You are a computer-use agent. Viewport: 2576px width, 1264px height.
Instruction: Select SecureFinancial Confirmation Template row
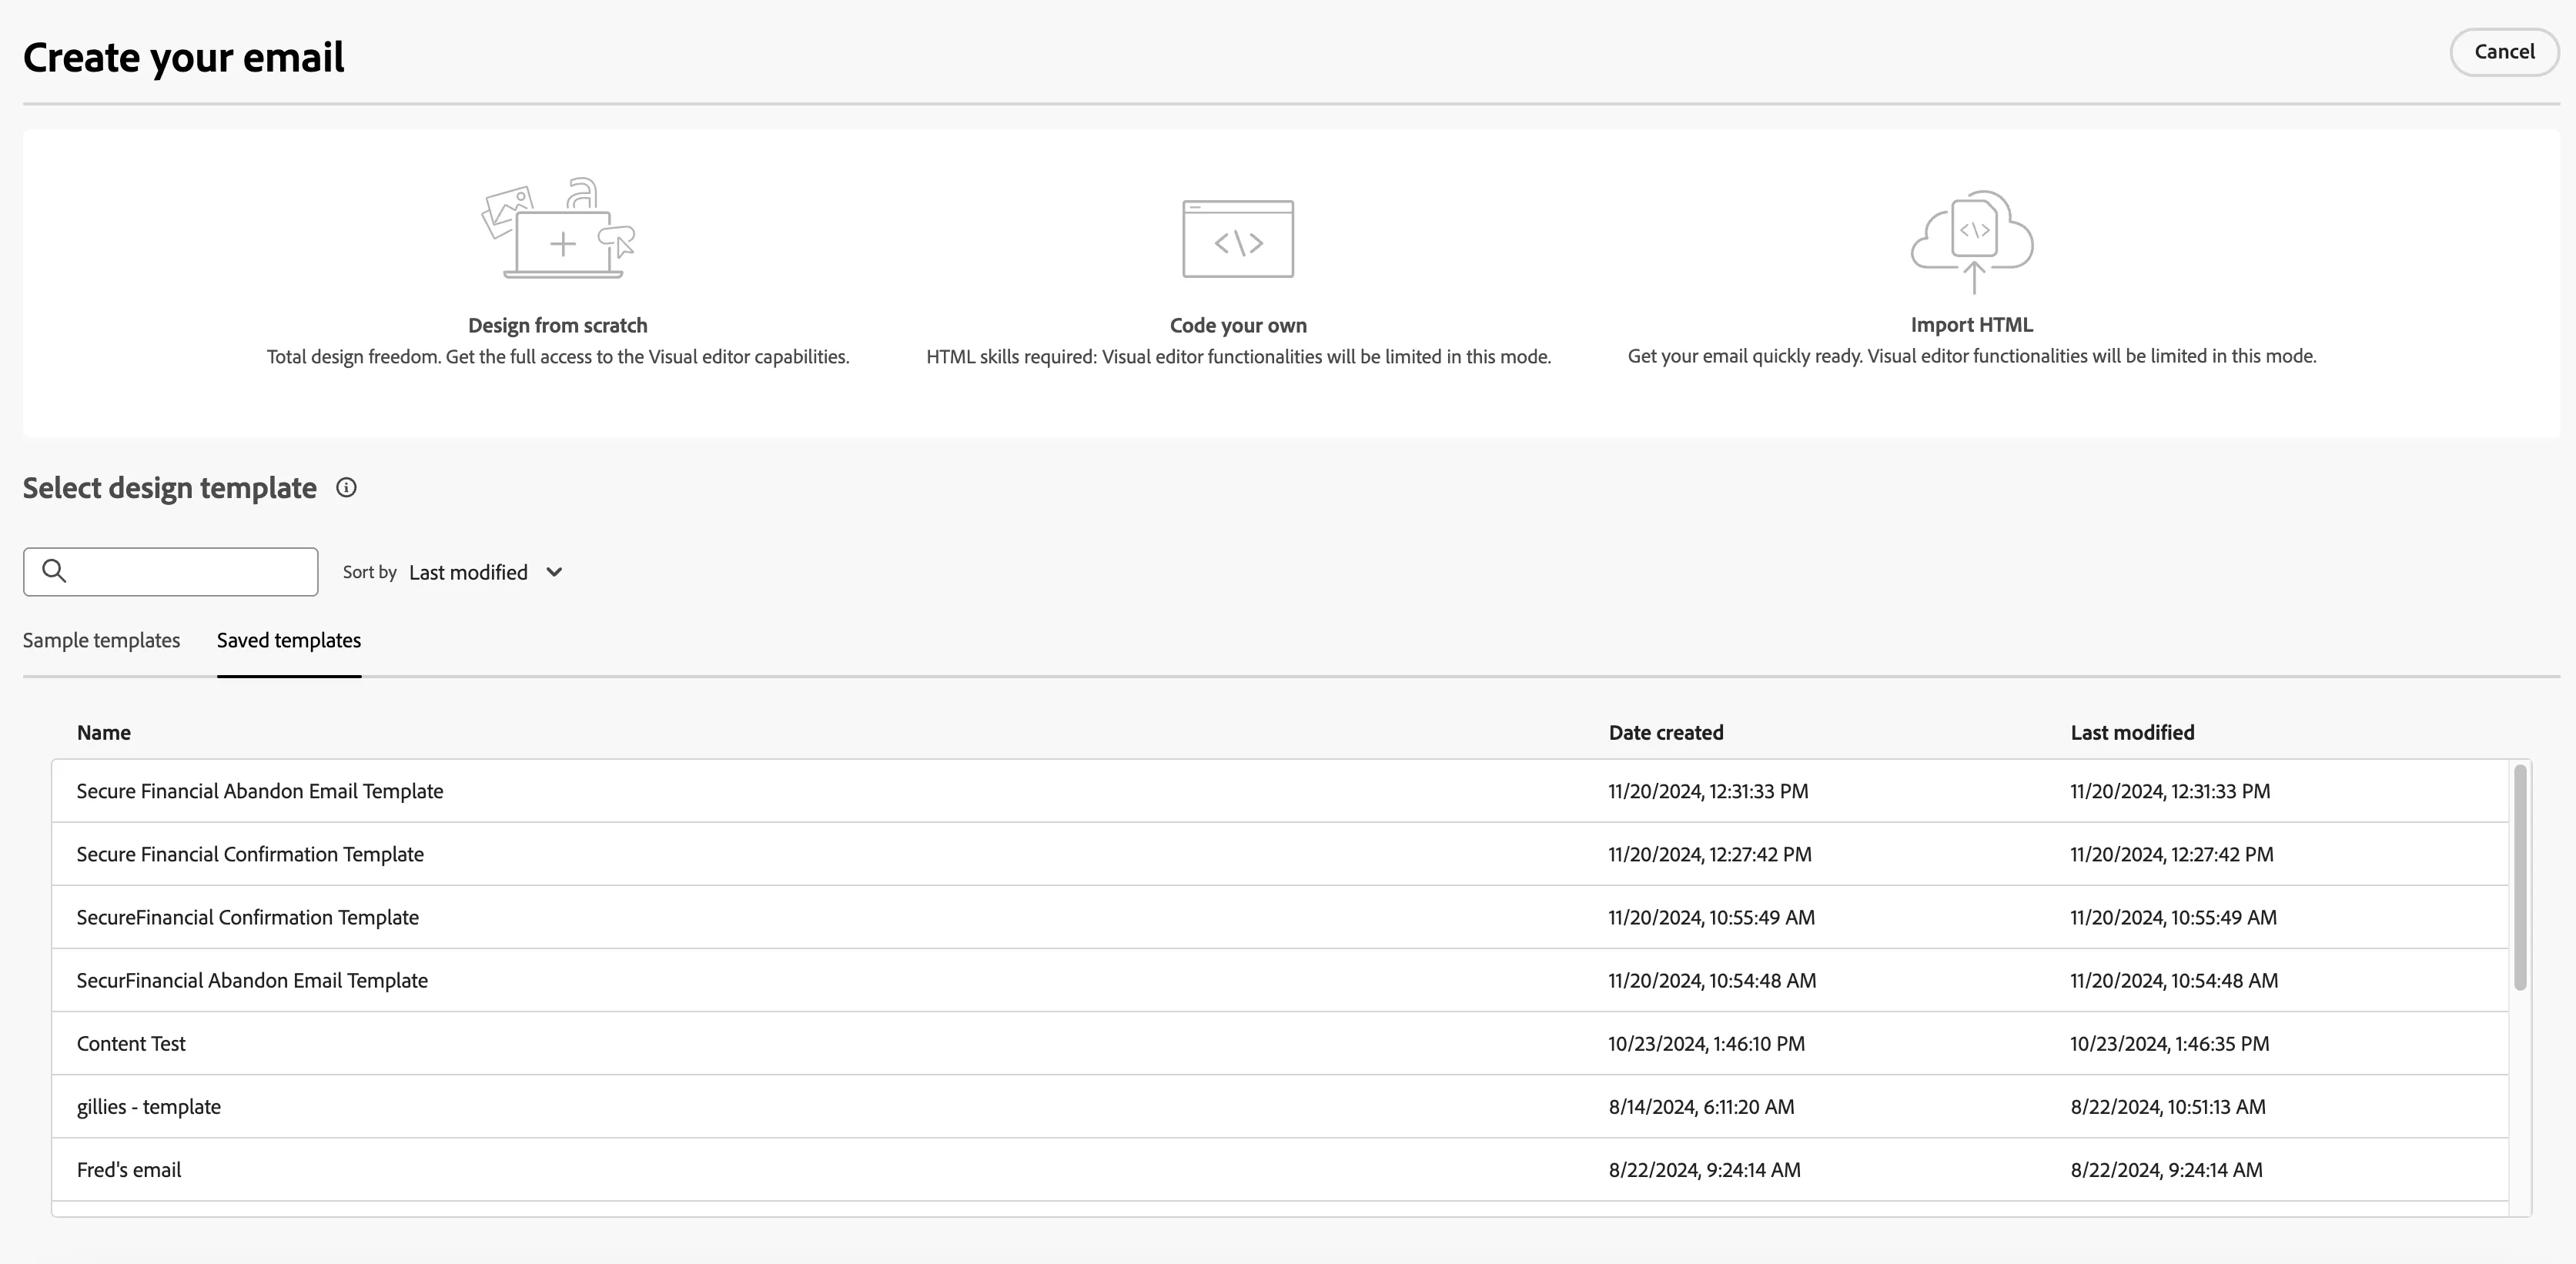click(1280, 917)
